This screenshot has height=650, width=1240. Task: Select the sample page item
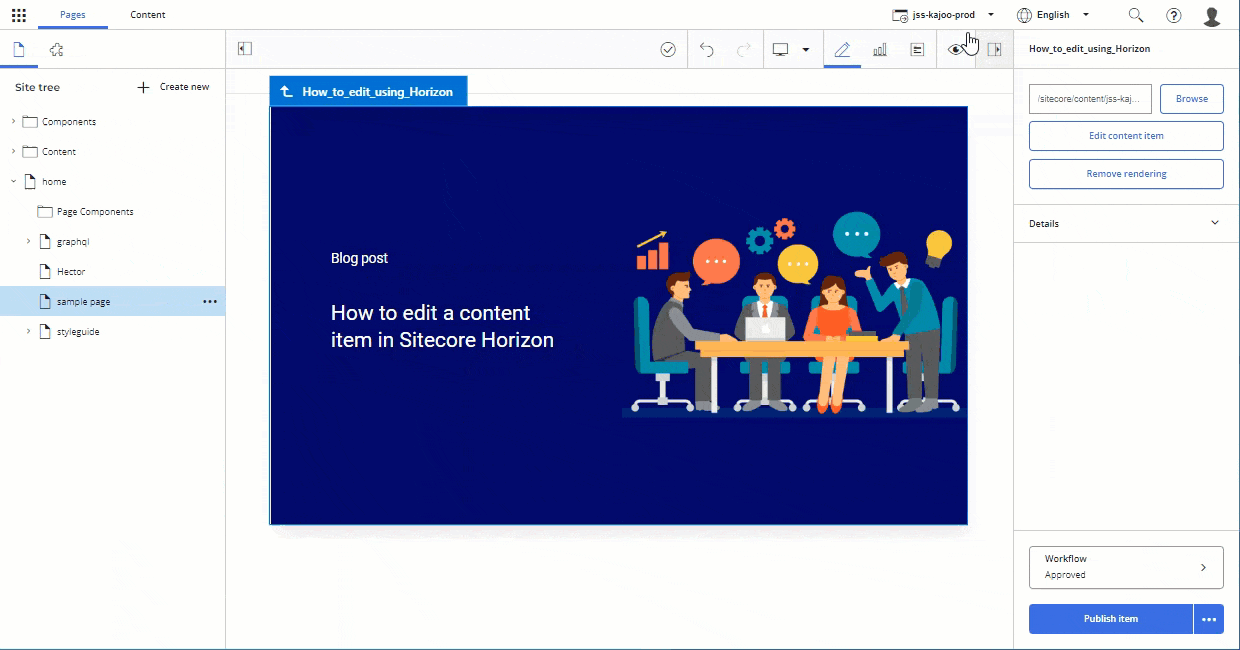tap(83, 301)
